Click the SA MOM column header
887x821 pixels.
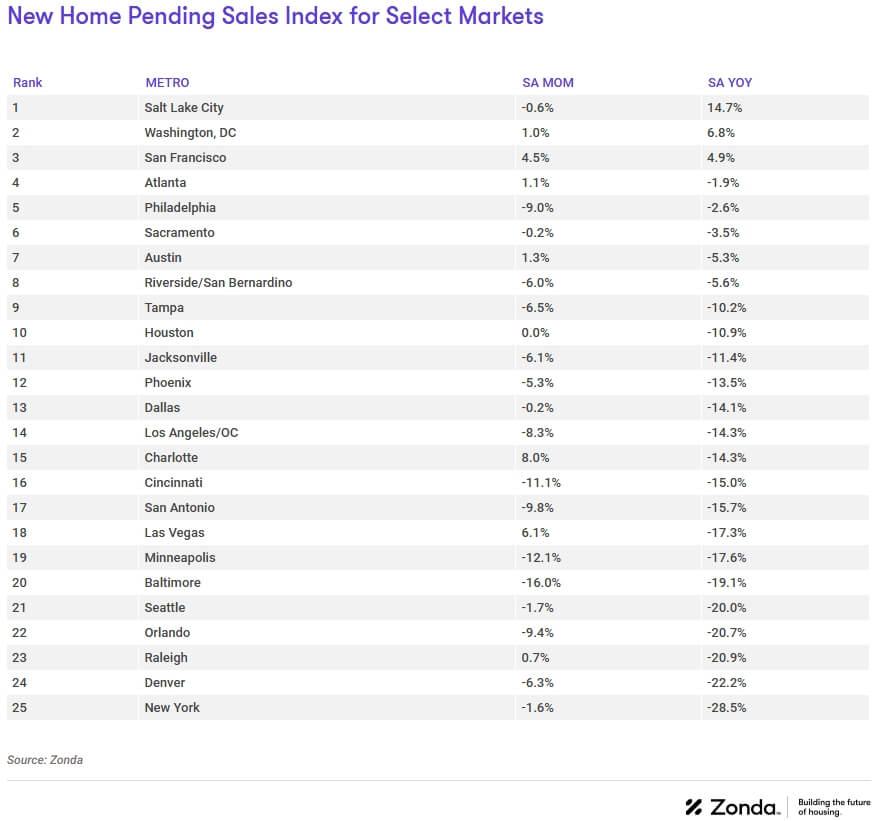pyautogui.click(x=548, y=83)
